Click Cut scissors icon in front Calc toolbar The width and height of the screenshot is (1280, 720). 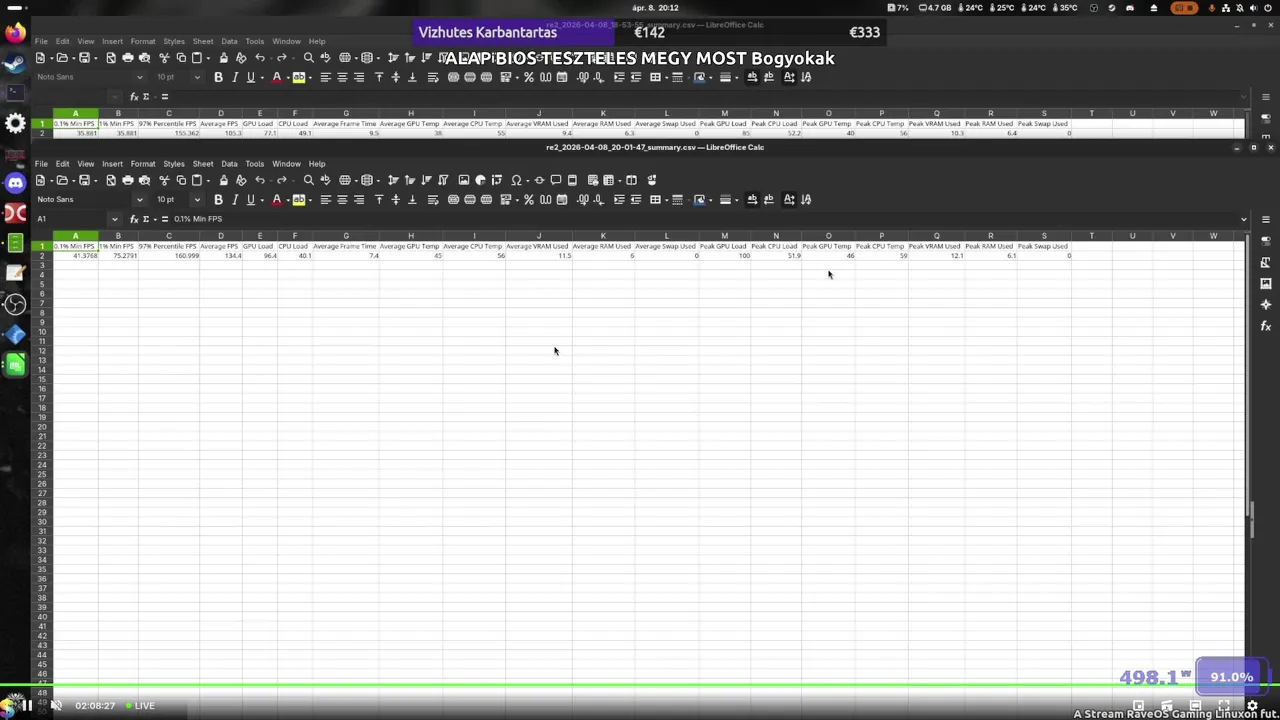(x=164, y=180)
